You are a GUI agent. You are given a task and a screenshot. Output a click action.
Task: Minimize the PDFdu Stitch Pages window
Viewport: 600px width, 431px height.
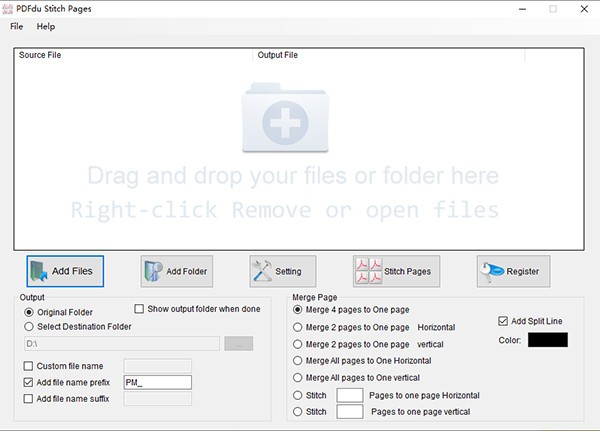pos(523,9)
